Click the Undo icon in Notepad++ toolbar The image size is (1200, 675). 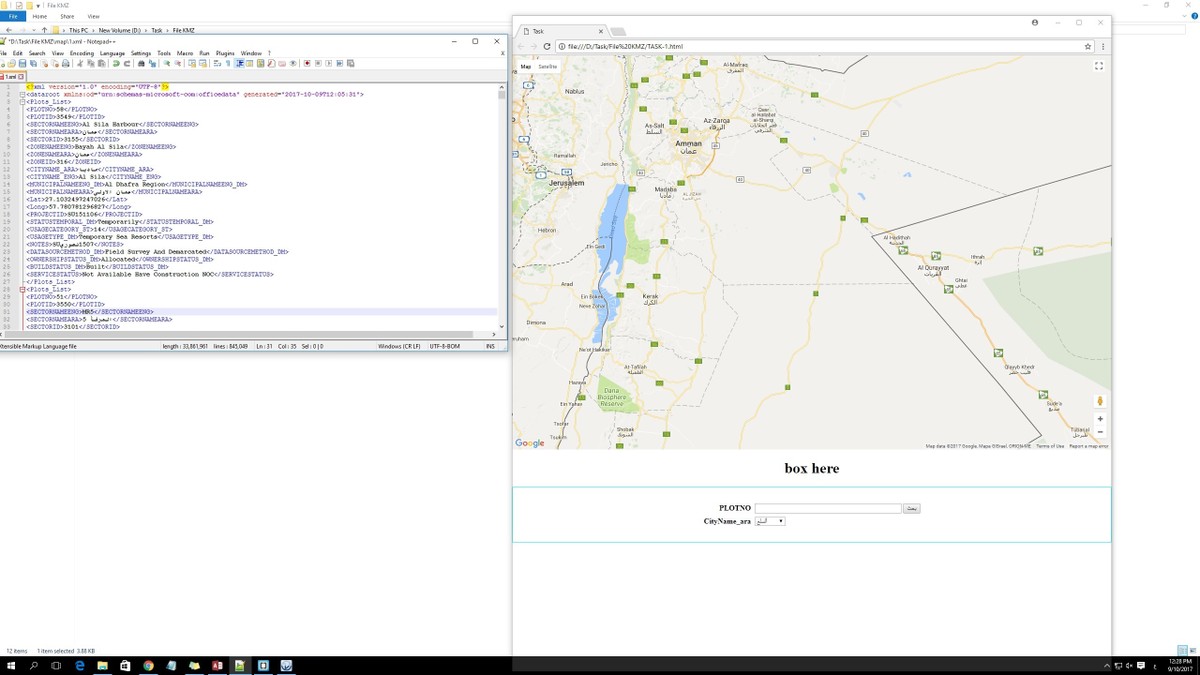click(x=116, y=63)
